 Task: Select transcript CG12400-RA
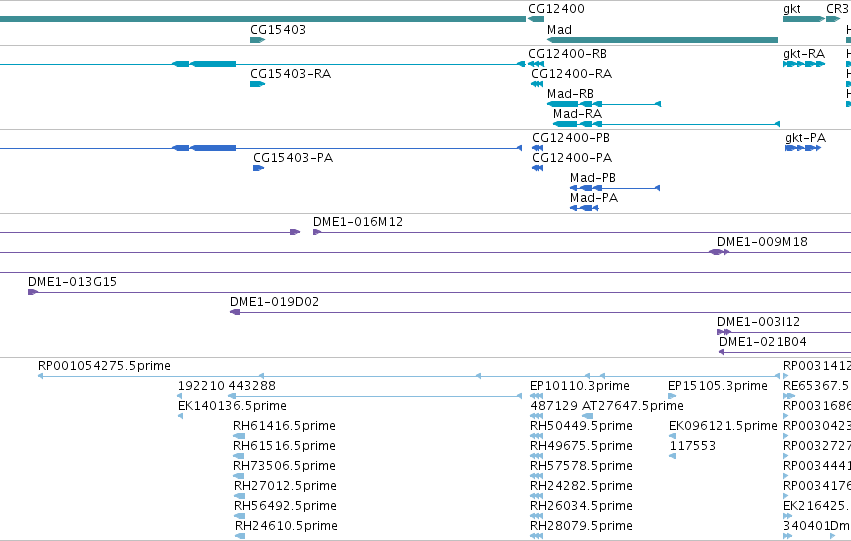(571, 74)
